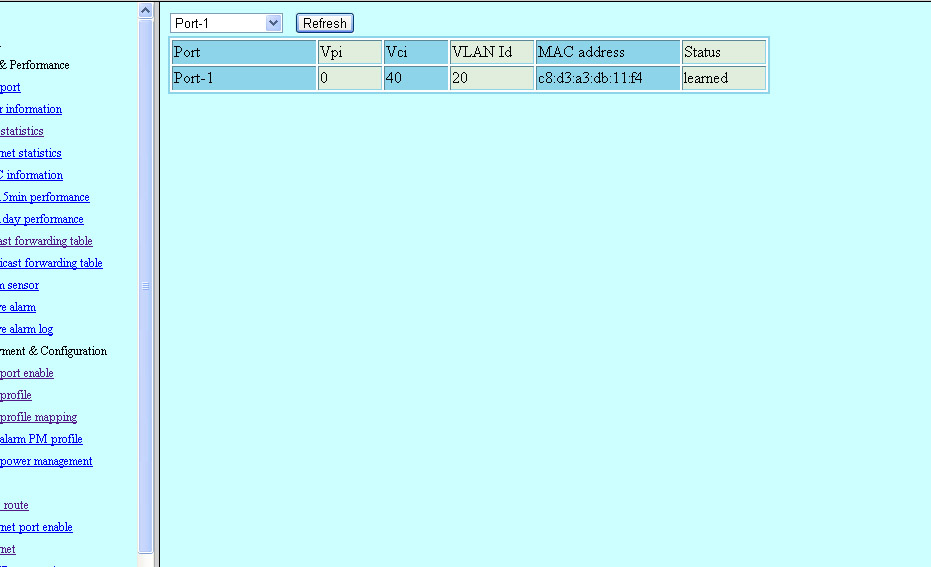Open the alarm PM profile link
The image size is (931, 567).
click(41, 439)
